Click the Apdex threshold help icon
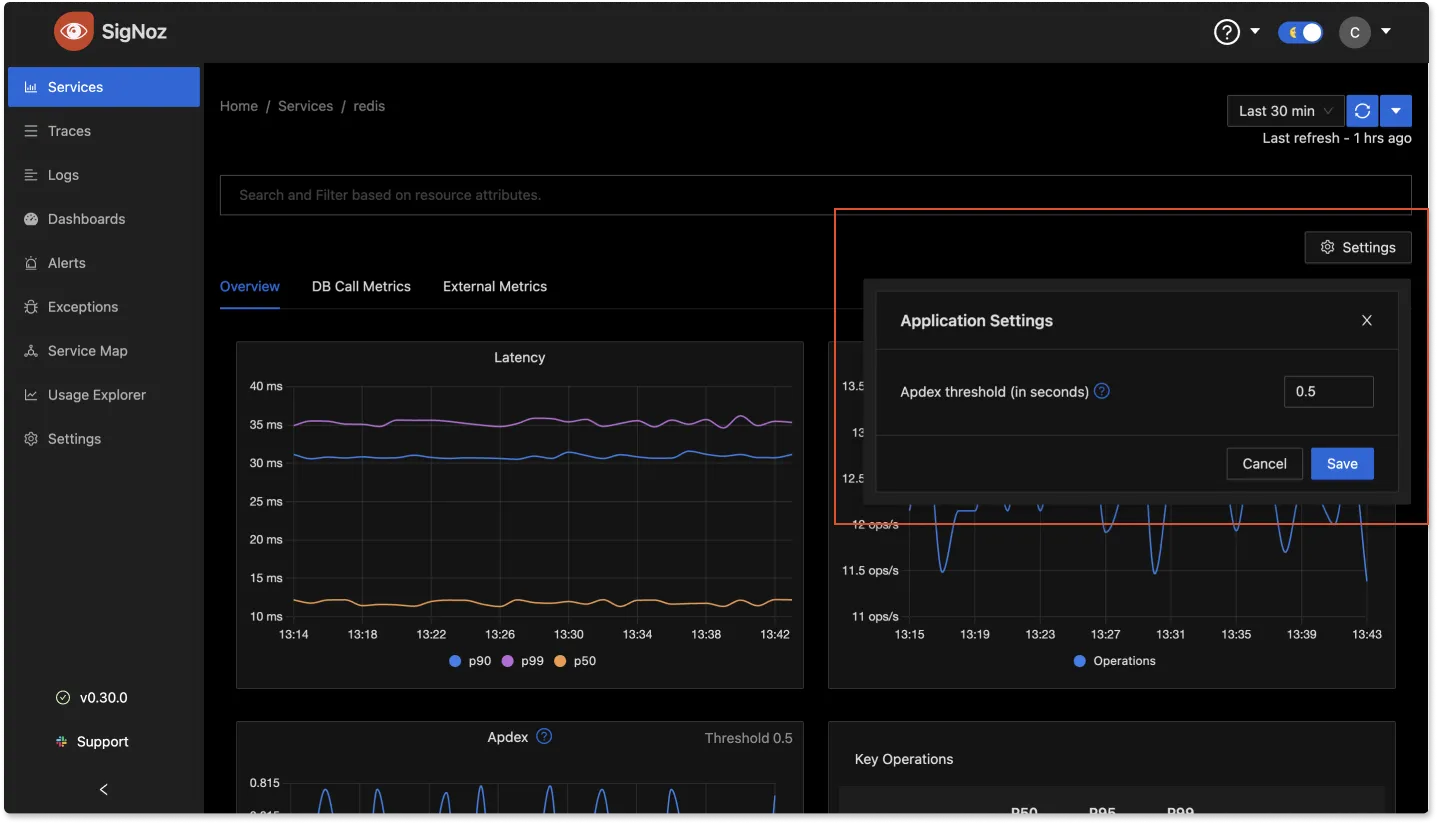Screen dimensions: 1437x824 pos(1102,391)
